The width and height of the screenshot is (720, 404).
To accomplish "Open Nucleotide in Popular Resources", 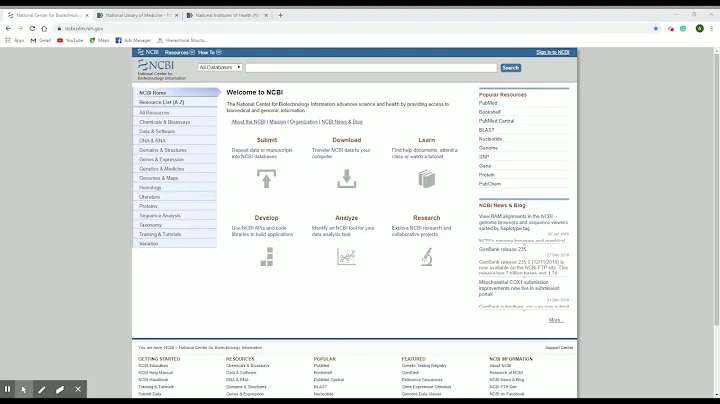I will [x=490, y=139].
